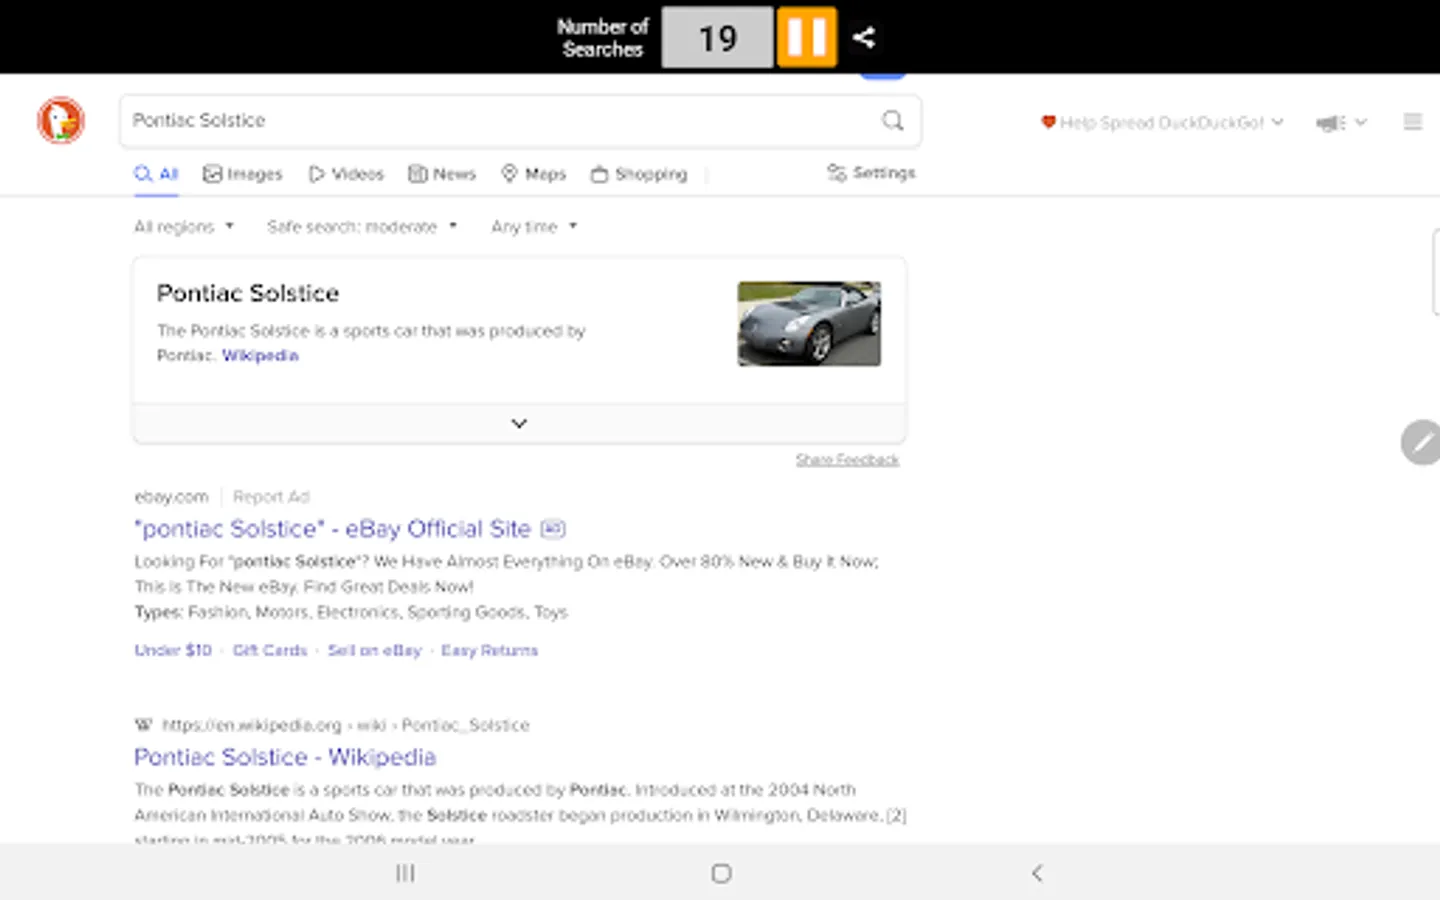Screen dimensions: 1440x900
Task: Open the Easy Returns eBay sublink
Action: [x=490, y=650]
